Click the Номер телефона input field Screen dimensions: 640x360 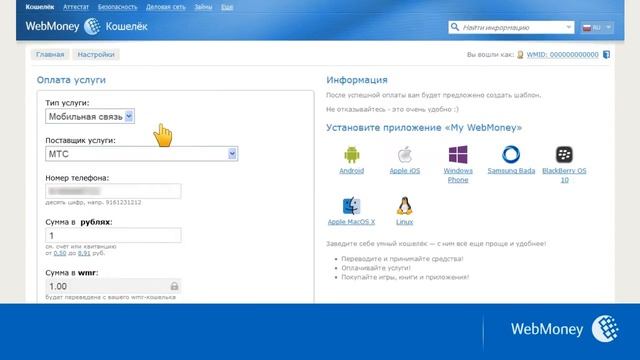[113, 191]
